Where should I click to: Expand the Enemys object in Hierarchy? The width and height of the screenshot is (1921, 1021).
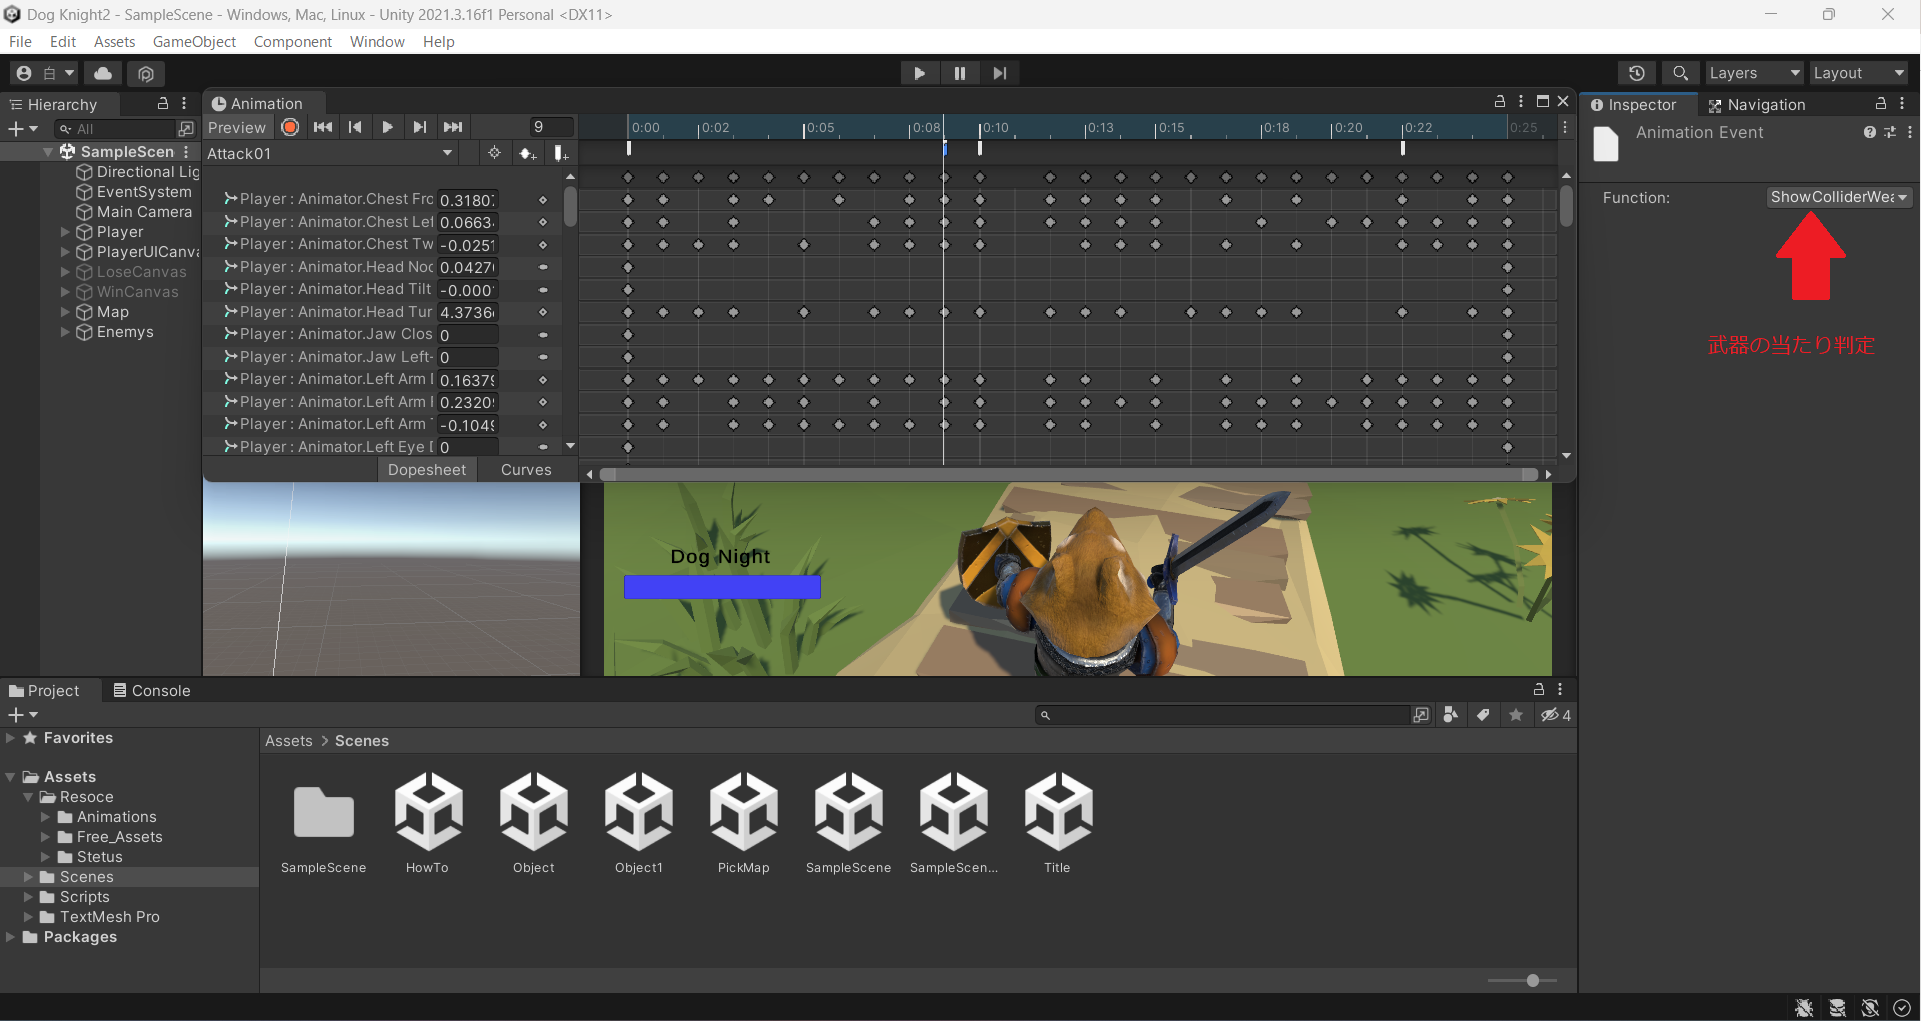66,332
